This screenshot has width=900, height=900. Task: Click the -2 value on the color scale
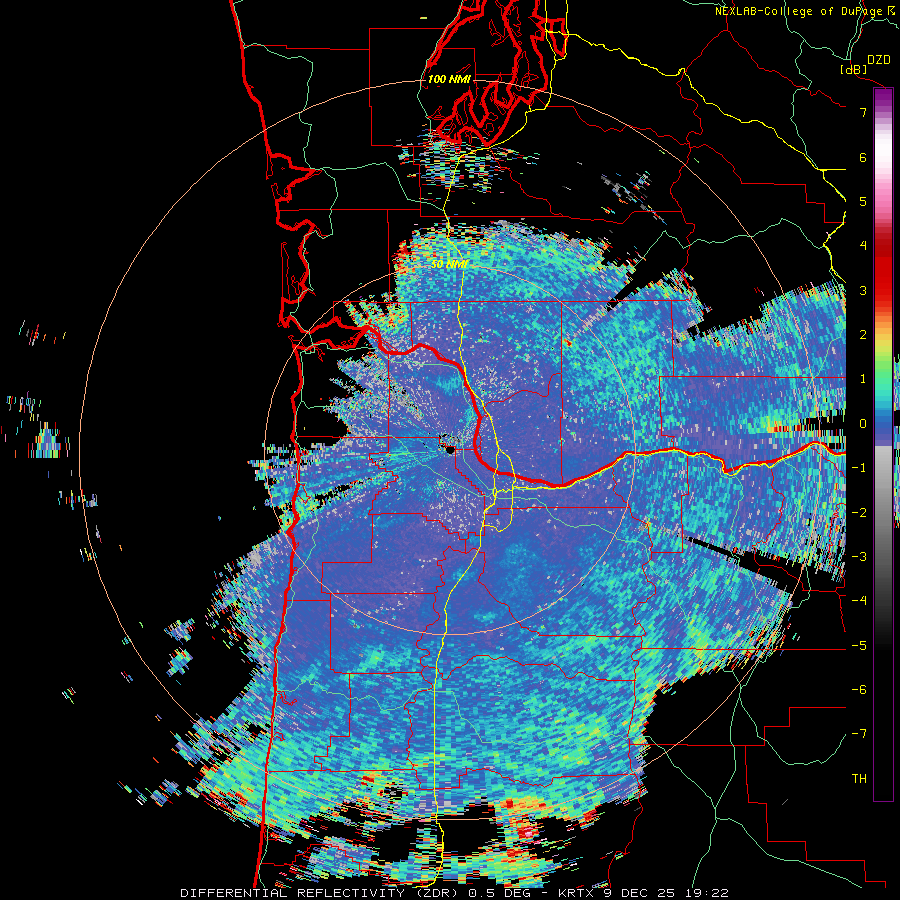tap(859, 513)
